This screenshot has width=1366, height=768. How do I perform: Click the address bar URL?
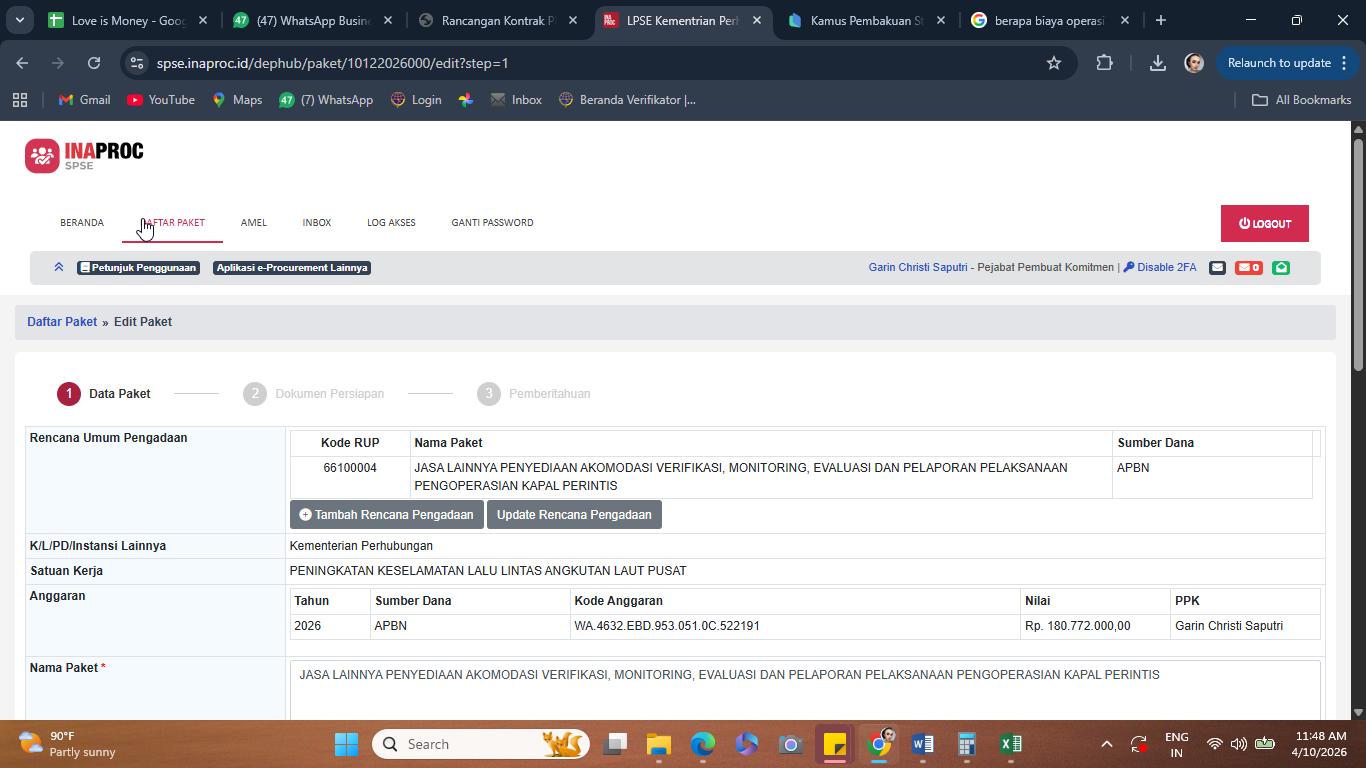click(x=333, y=63)
